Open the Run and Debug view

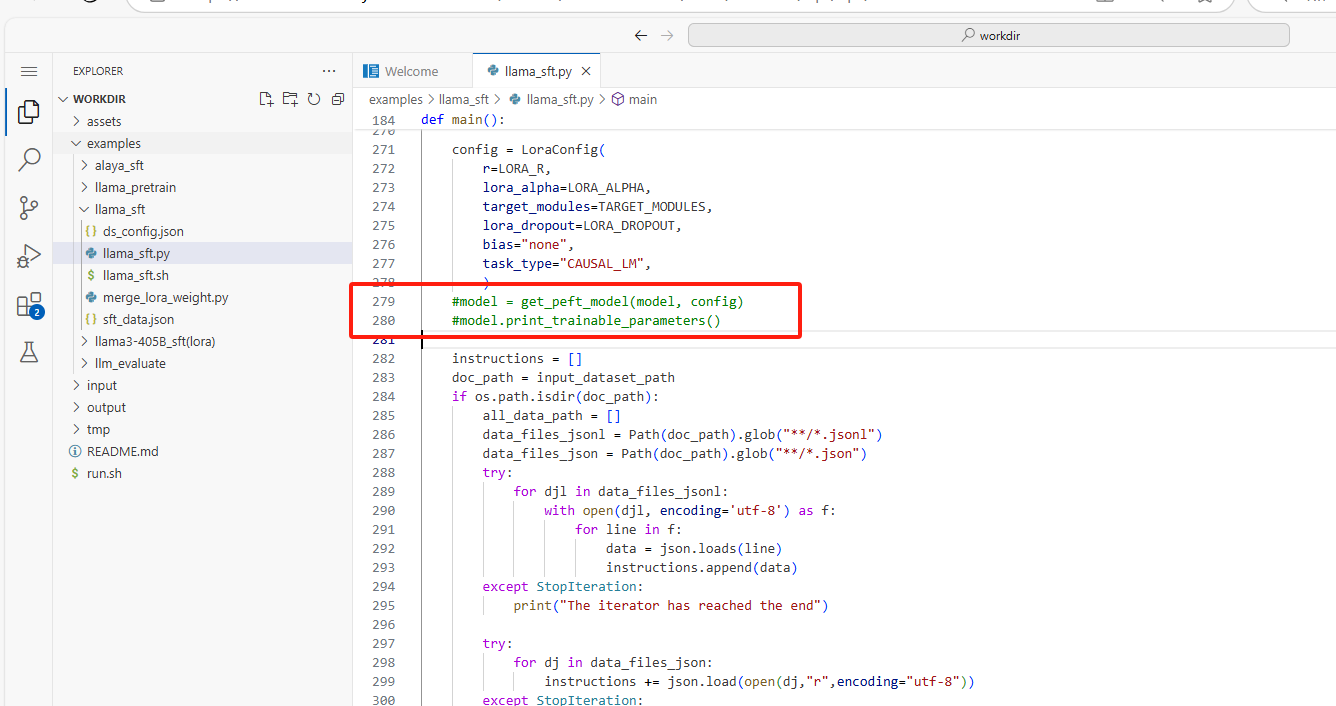coord(29,256)
